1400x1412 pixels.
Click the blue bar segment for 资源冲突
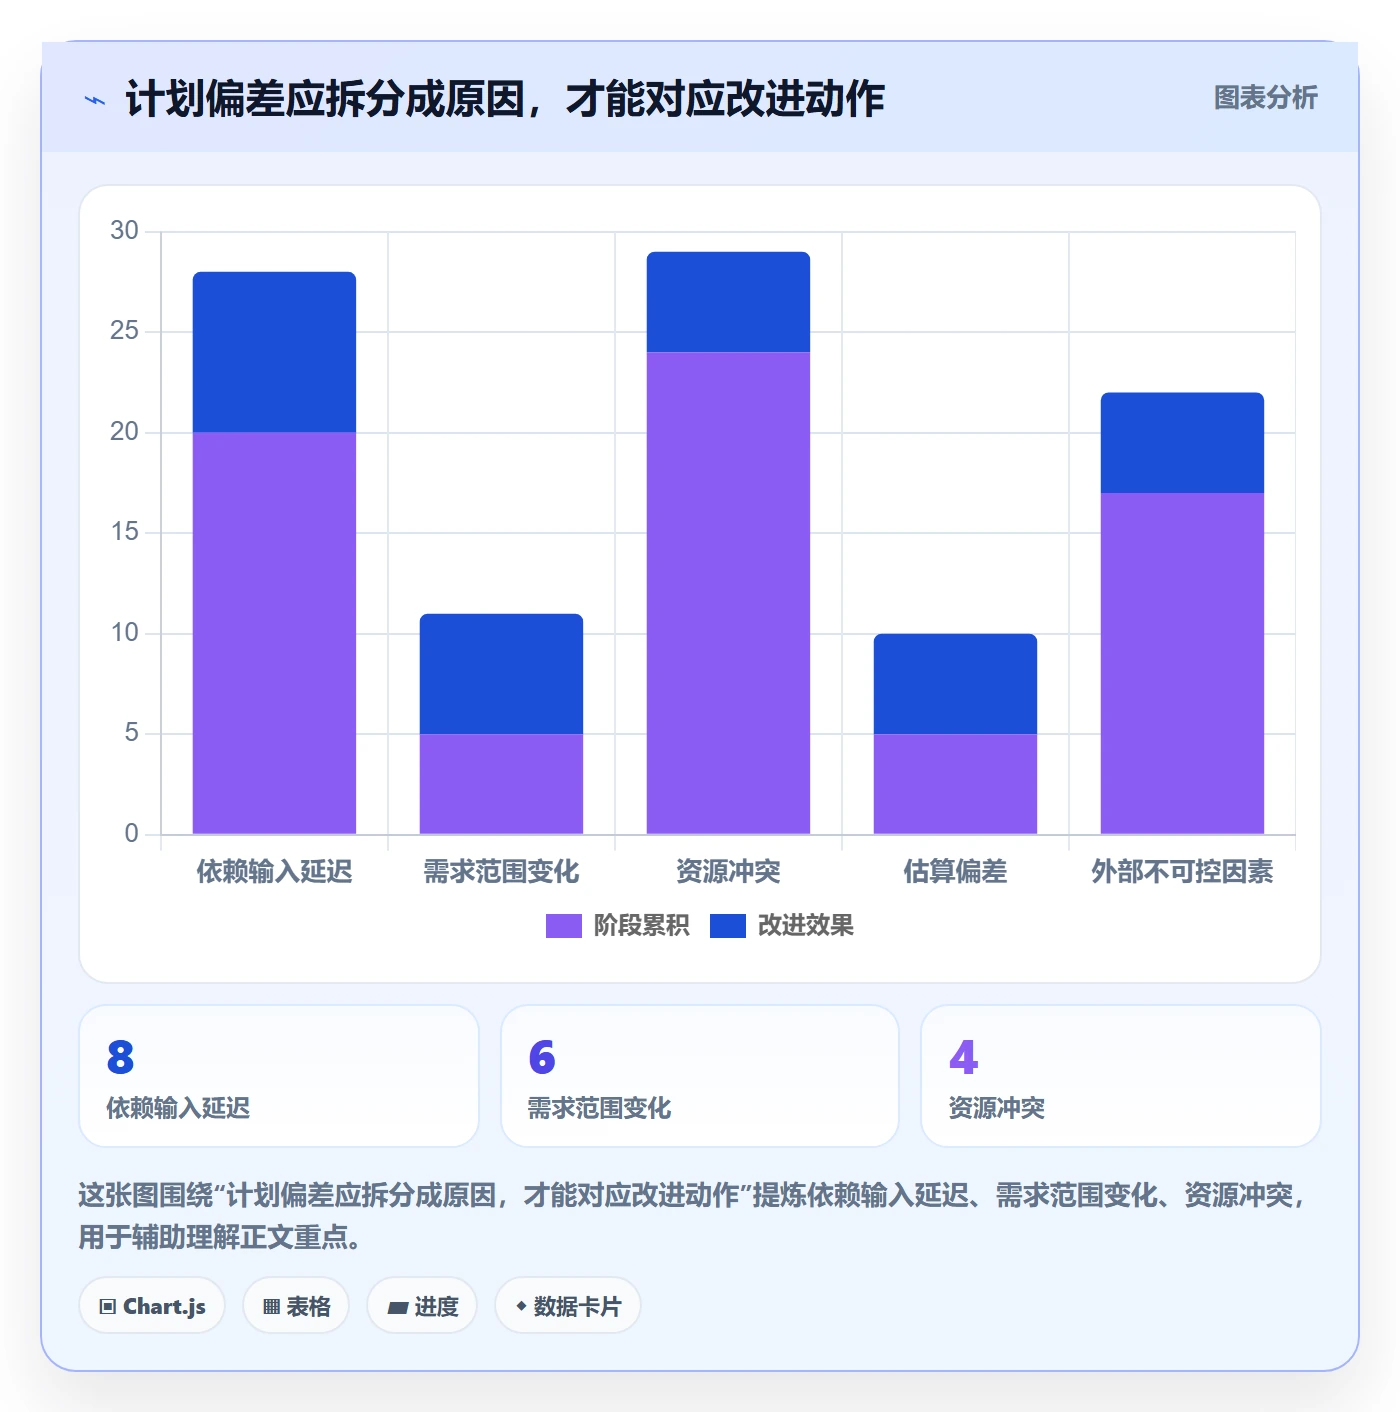[728, 302]
